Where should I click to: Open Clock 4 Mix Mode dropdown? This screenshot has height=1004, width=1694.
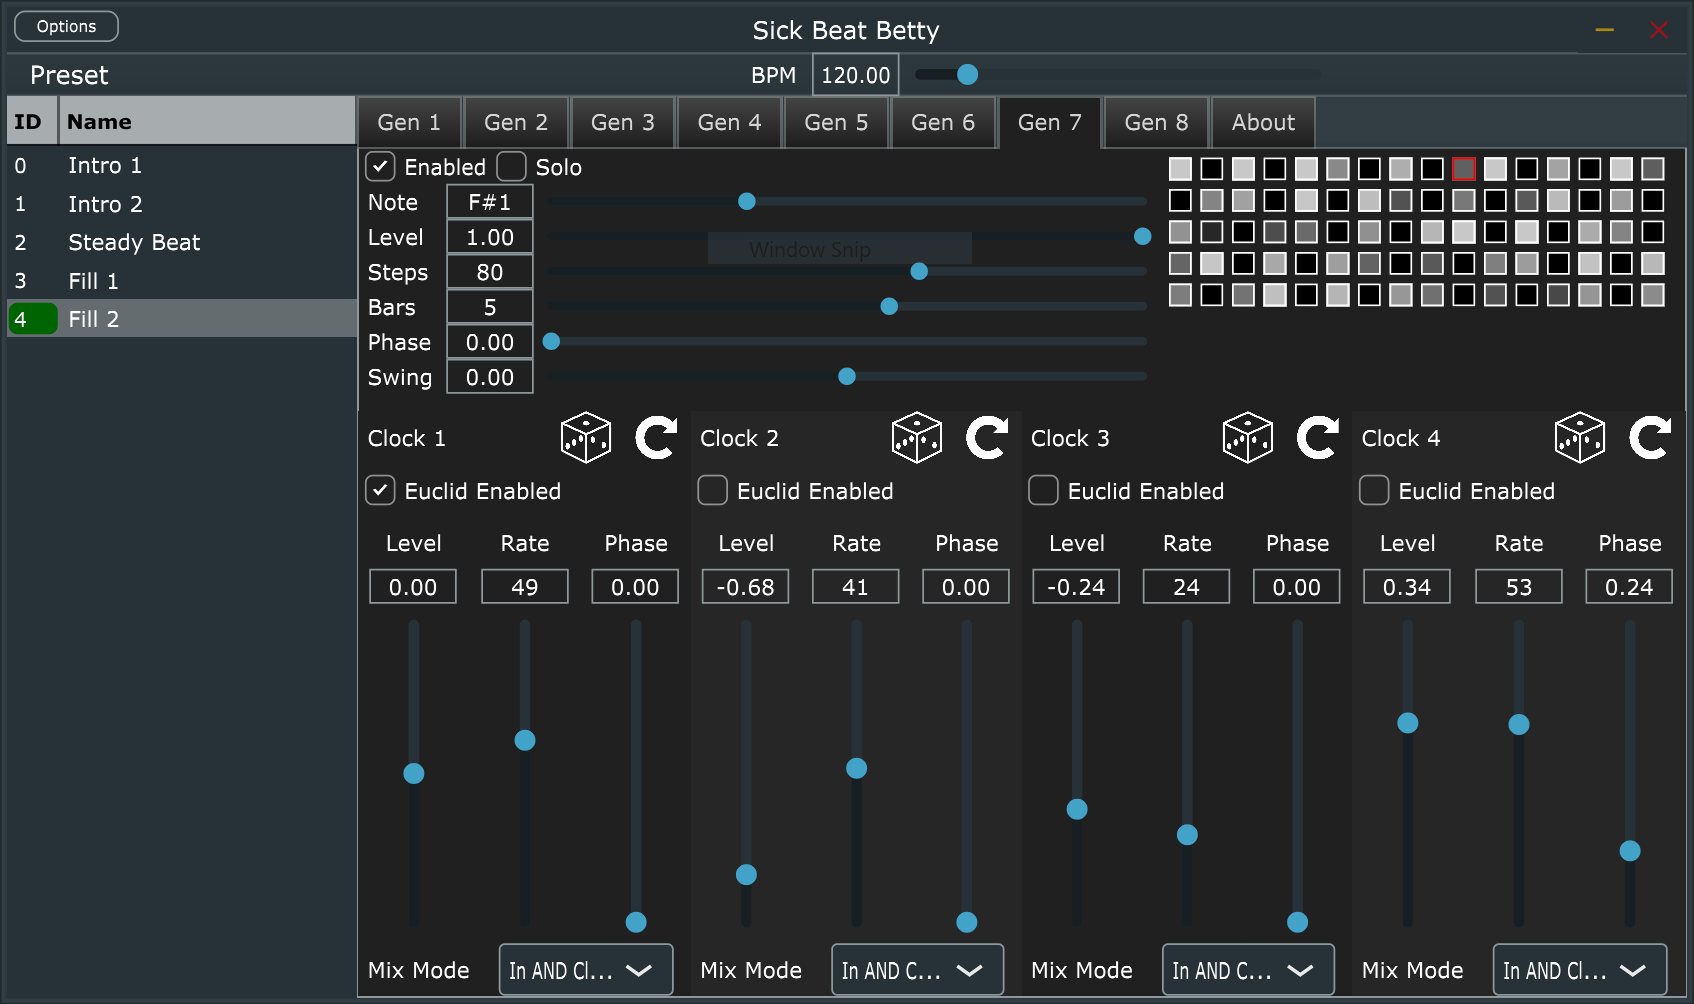pyautogui.click(x=1580, y=970)
